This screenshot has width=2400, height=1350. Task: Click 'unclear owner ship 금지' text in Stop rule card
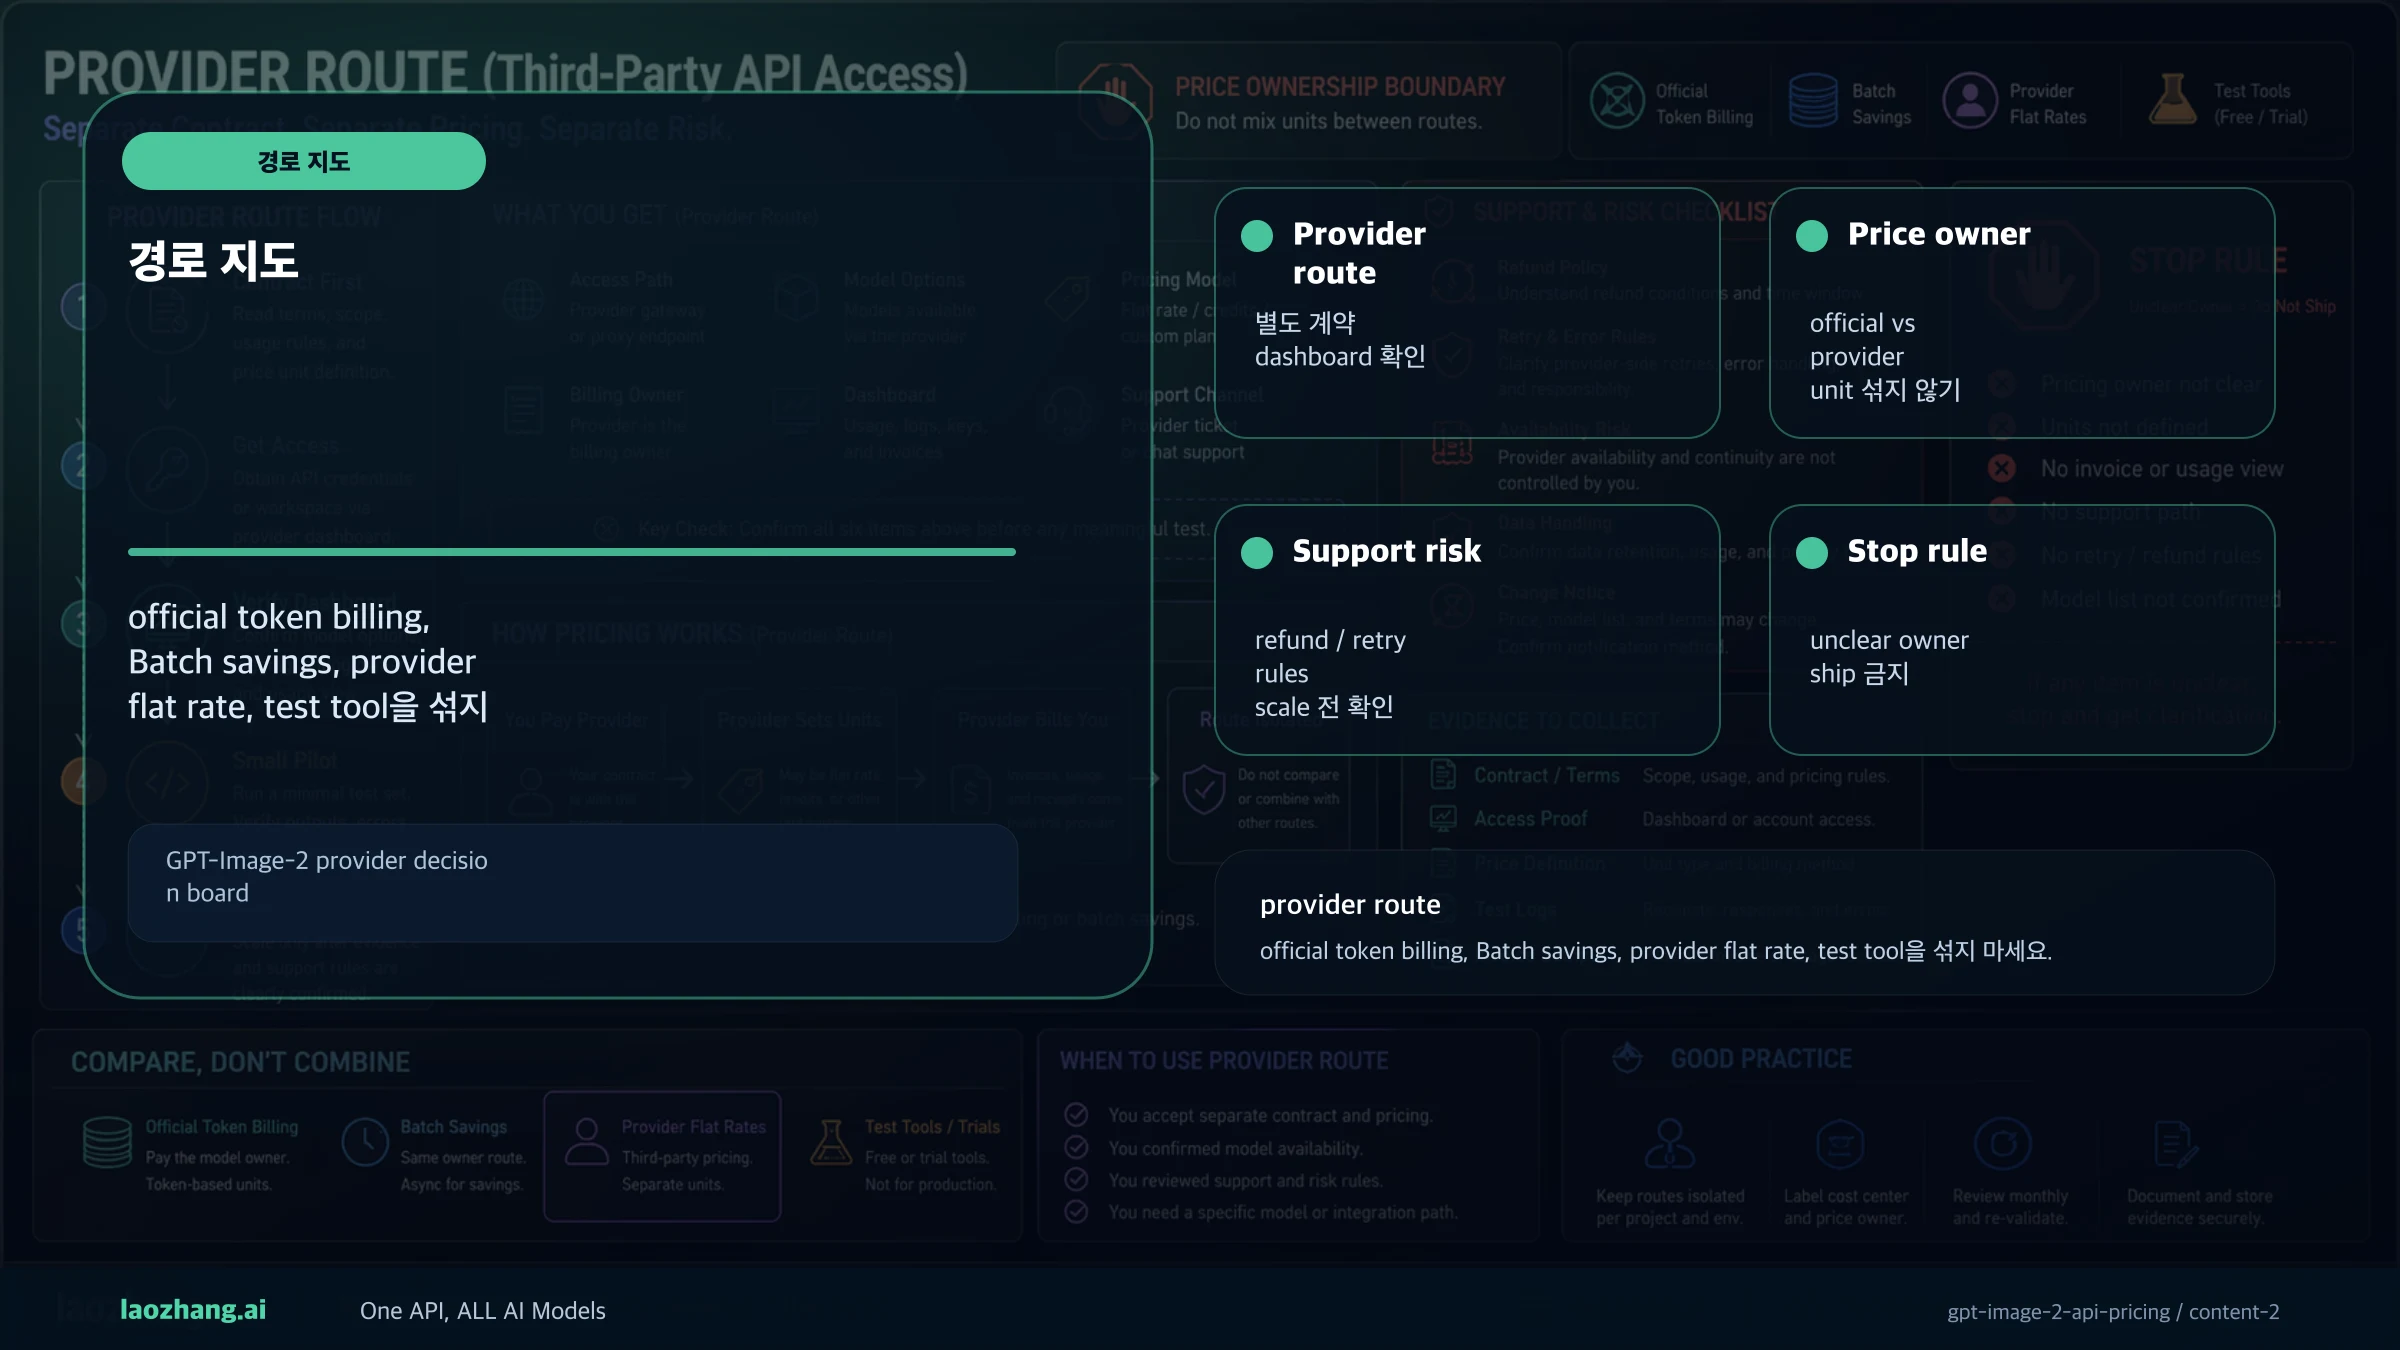click(1889, 657)
